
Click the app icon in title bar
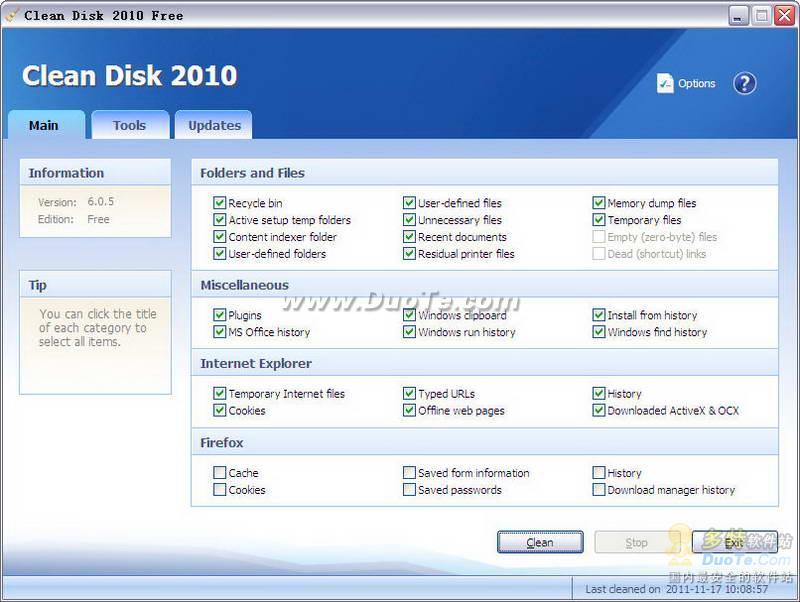pos(11,15)
